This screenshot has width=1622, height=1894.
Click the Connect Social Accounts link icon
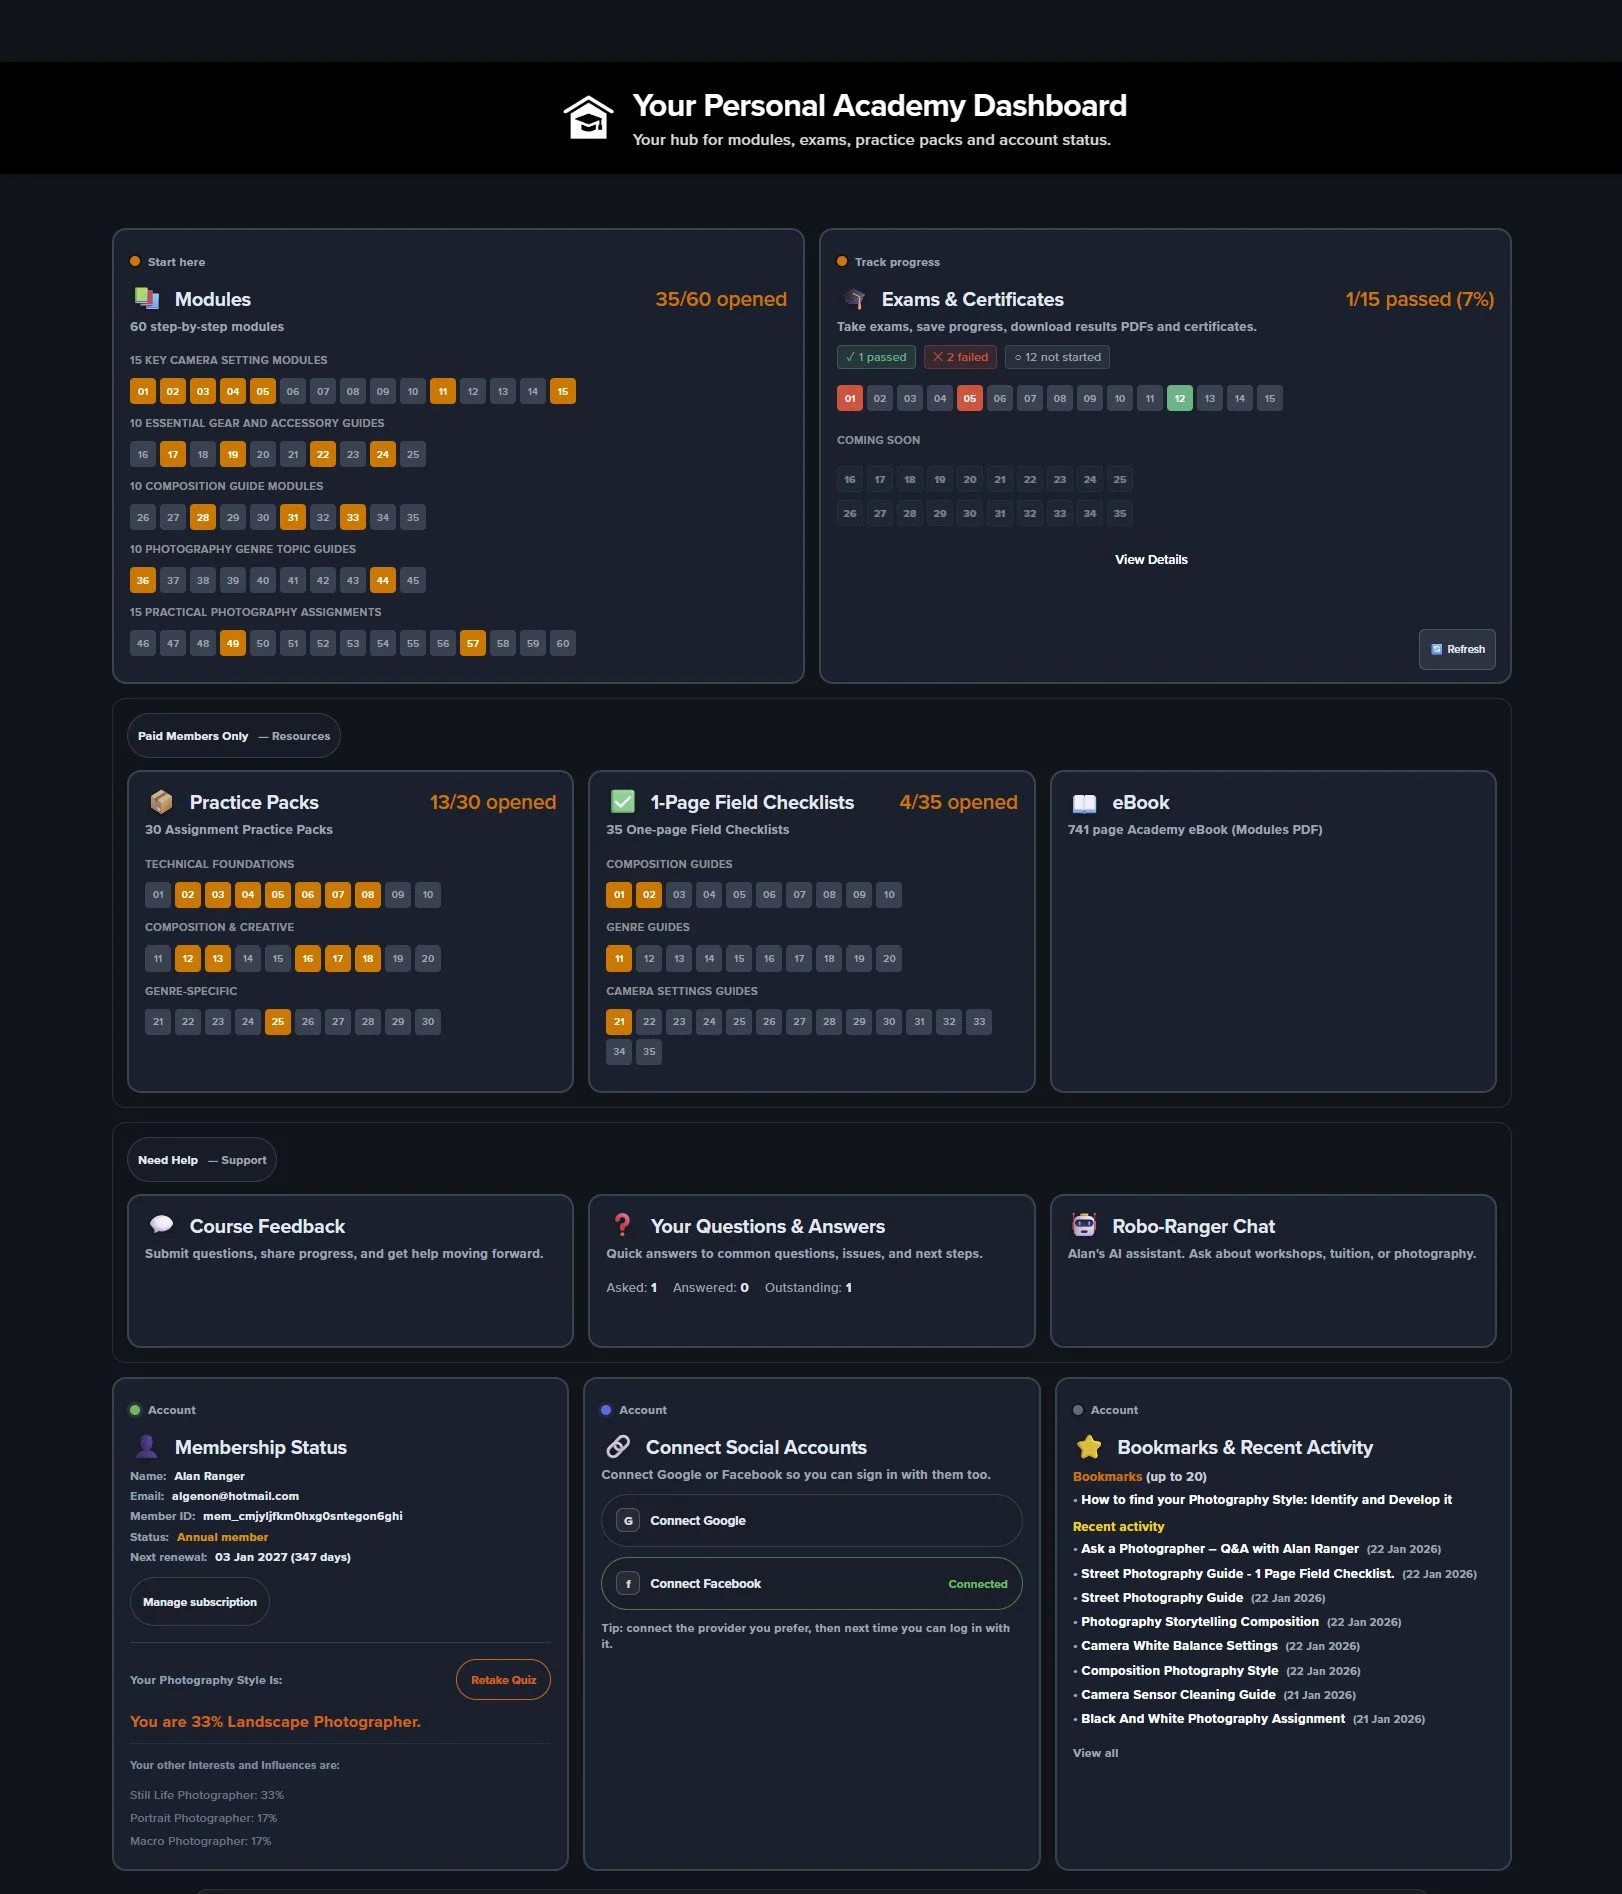(x=618, y=1446)
